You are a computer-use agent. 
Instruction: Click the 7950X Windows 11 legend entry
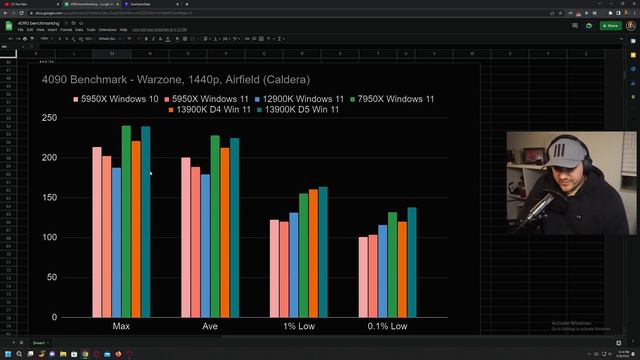pyautogui.click(x=392, y=99)
